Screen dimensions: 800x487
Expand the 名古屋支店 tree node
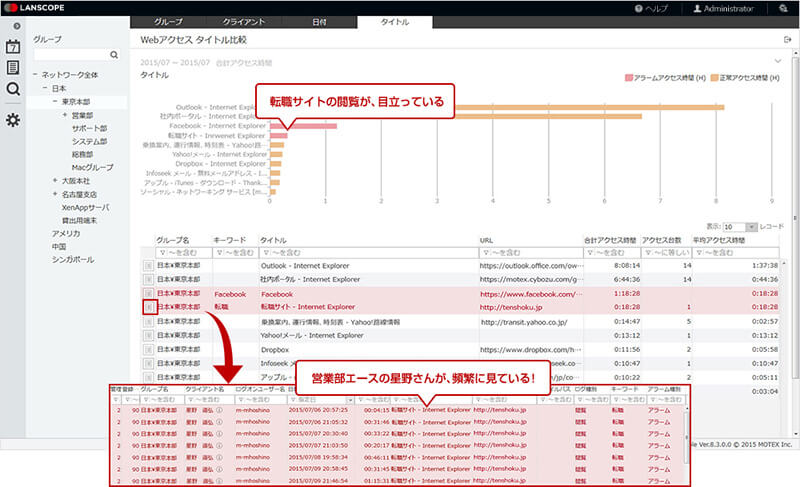pyautogui.click(x=55, y=194)
